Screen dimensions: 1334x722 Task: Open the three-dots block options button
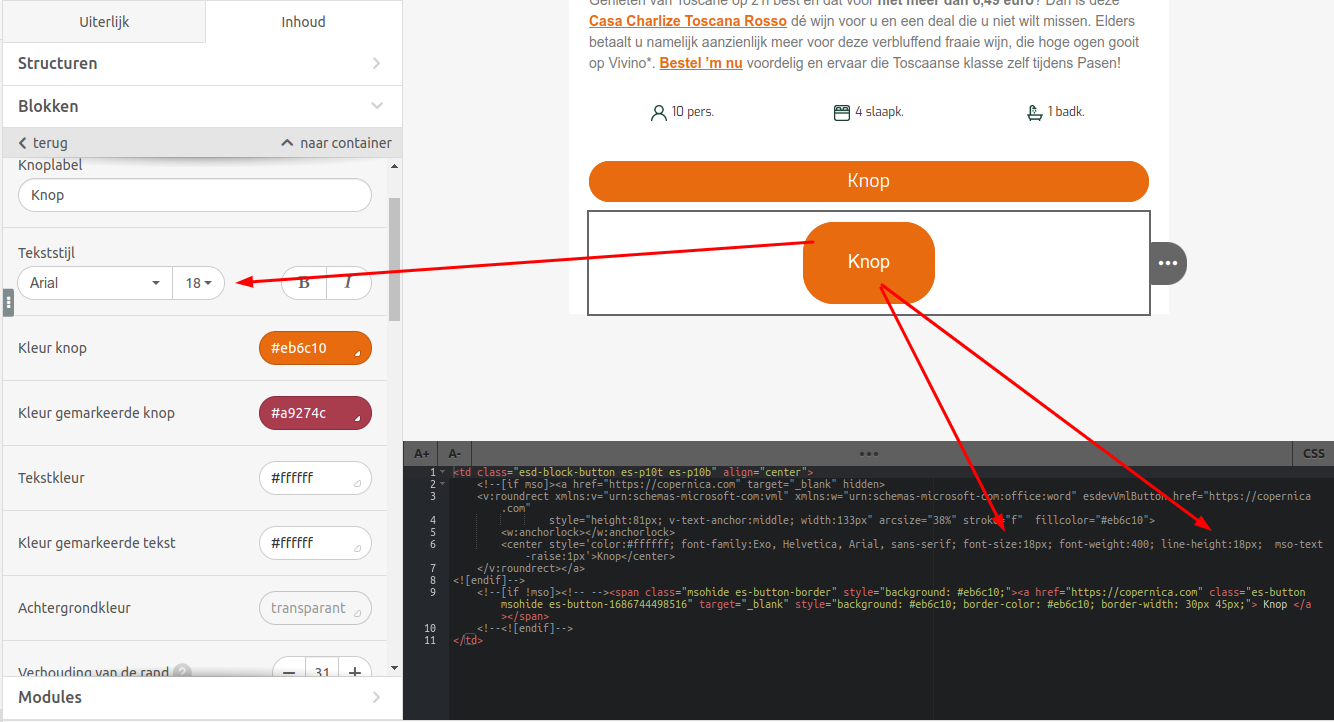[x=1167, y=263]
